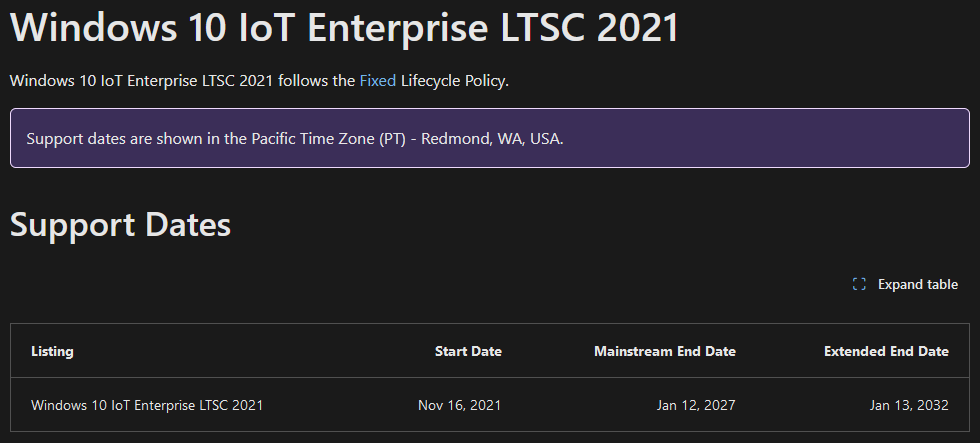Click the expand table brackets icon

point(859,284)
